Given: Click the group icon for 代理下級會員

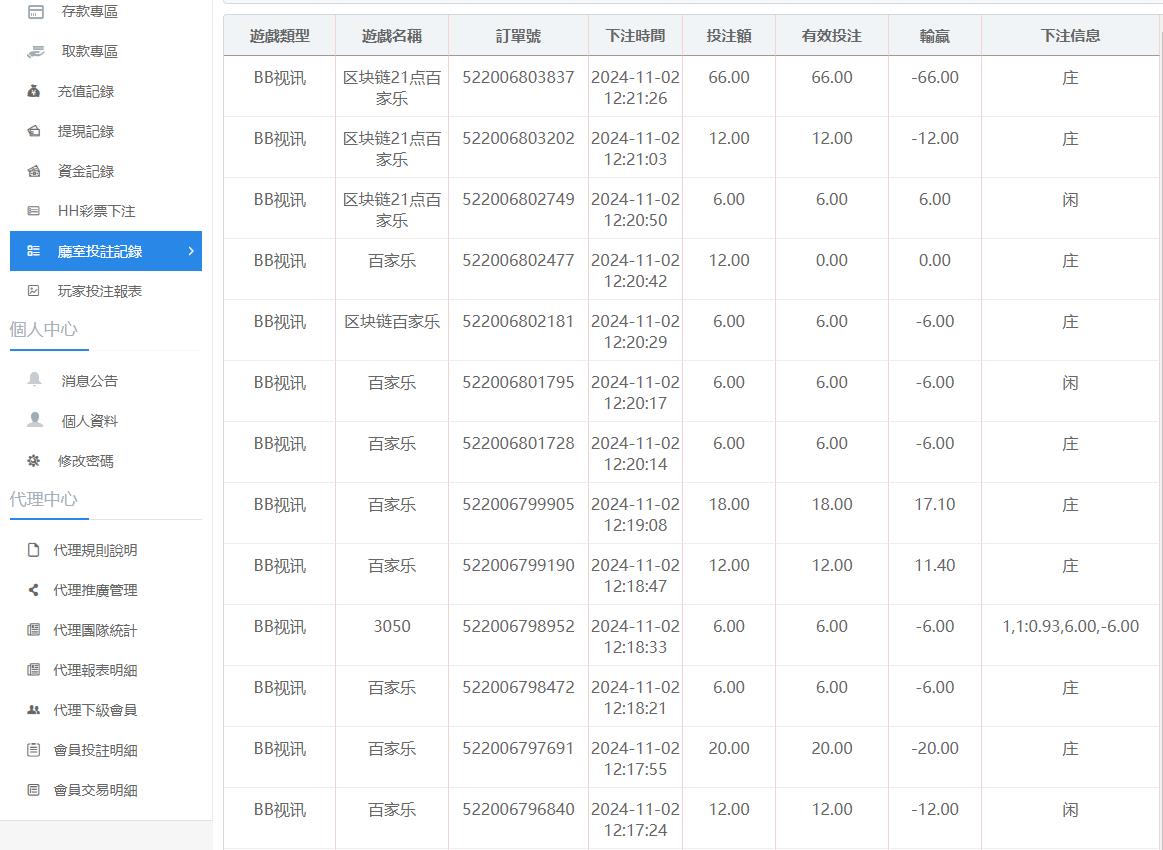Looking at the screenshot, I should tap(34, 710).
